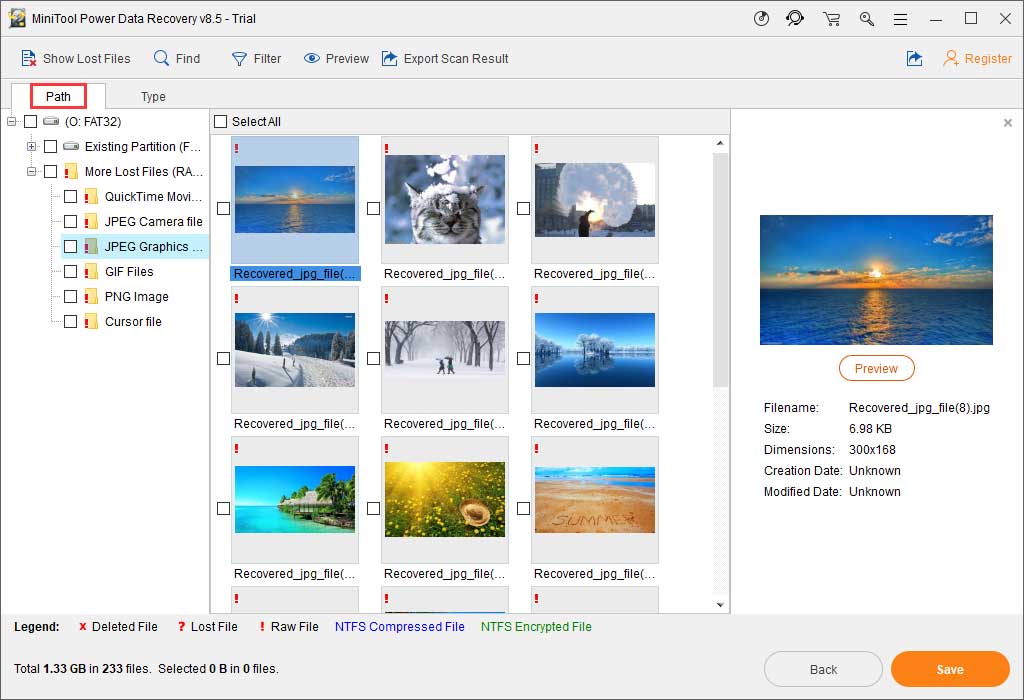Select the Path tab

(58, 97)
